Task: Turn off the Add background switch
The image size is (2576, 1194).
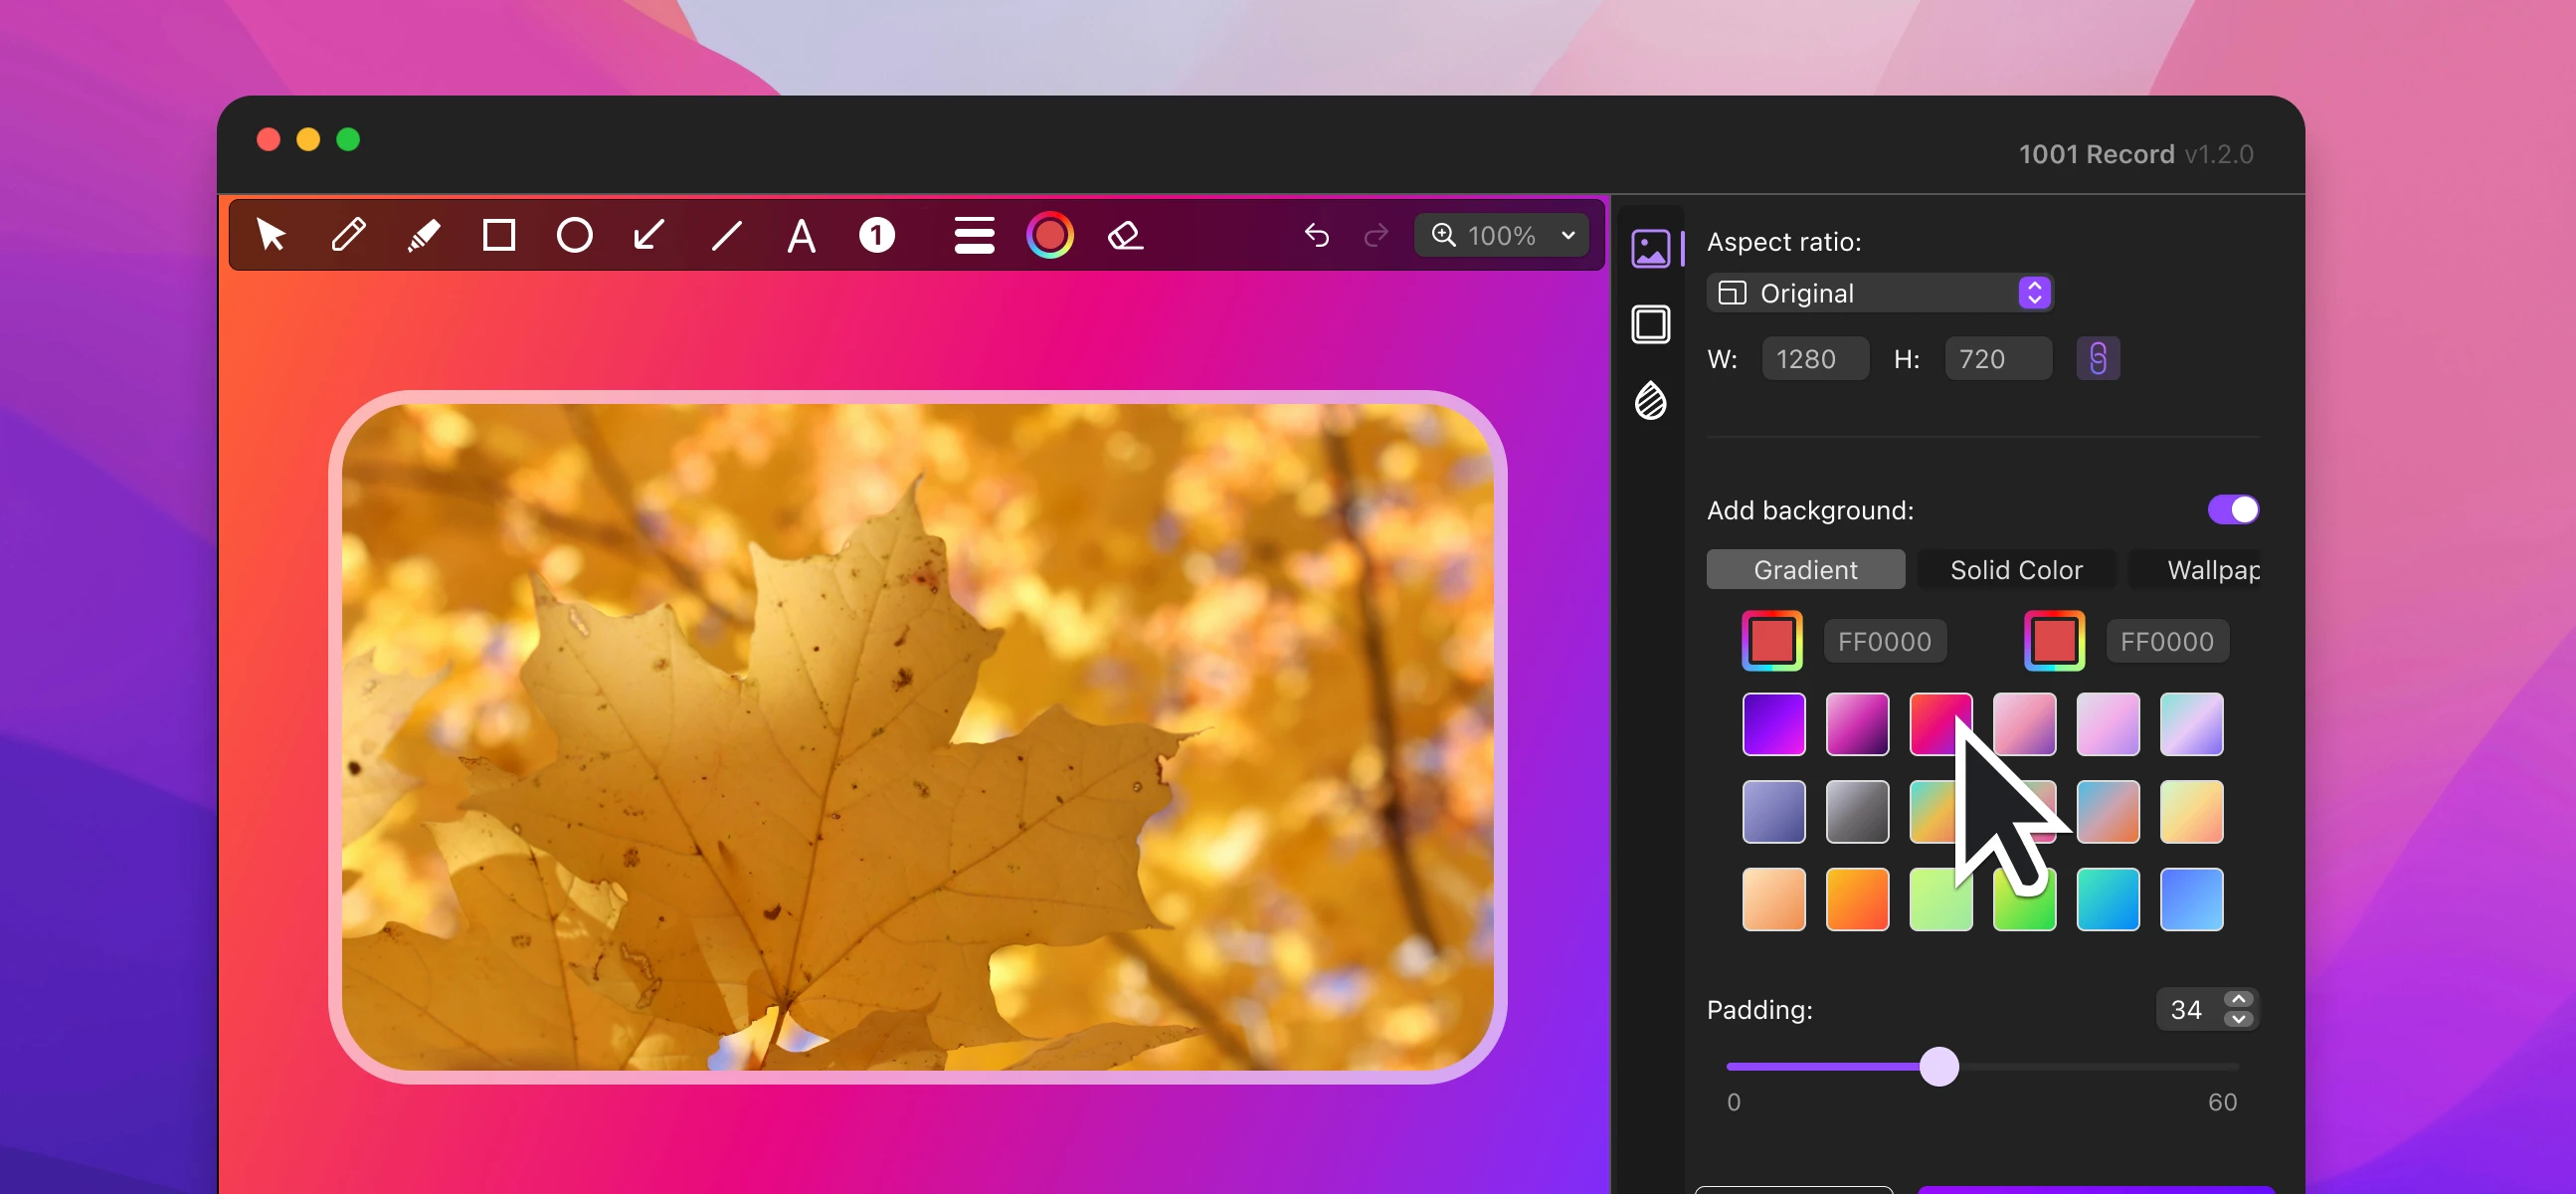Action: [2232, 510]
